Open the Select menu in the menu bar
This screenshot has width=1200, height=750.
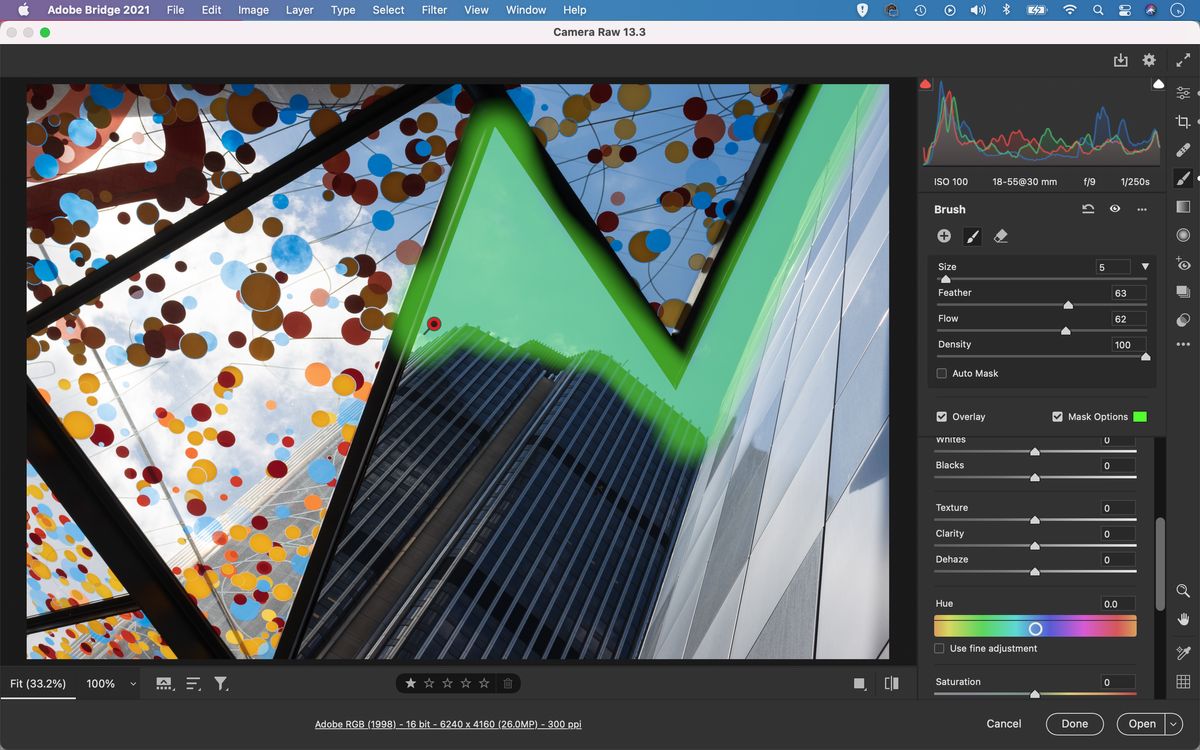[x=387, y=10]
